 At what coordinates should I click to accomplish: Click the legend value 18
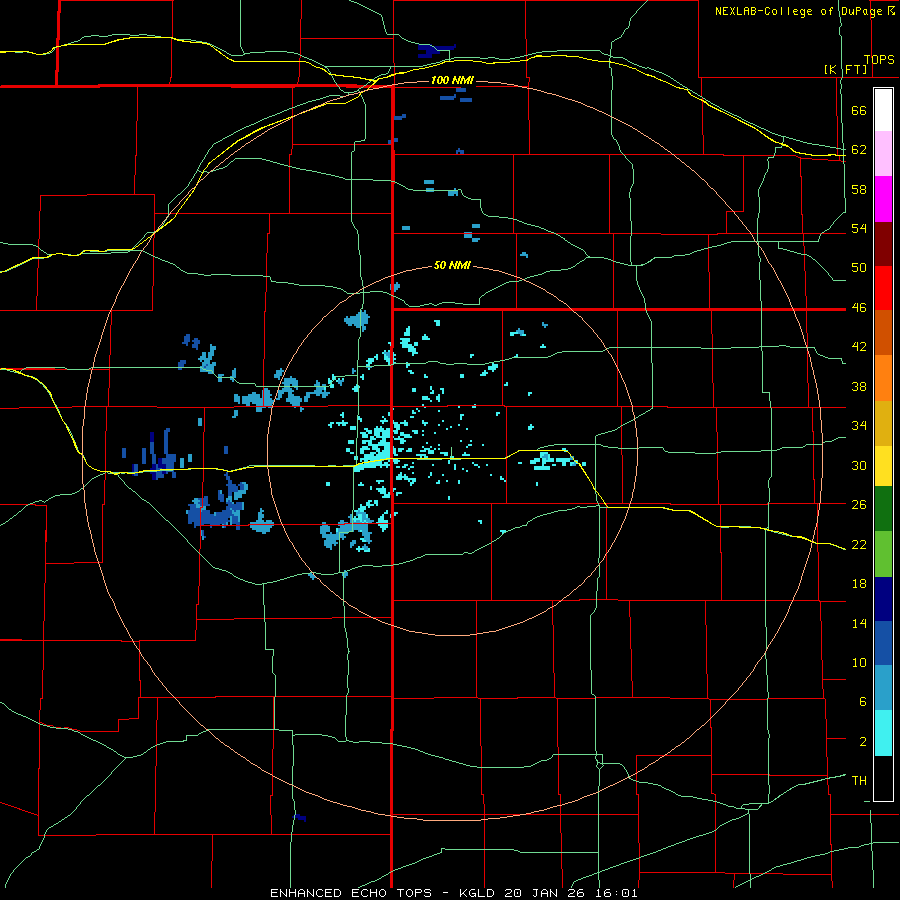tap(859, 584)
